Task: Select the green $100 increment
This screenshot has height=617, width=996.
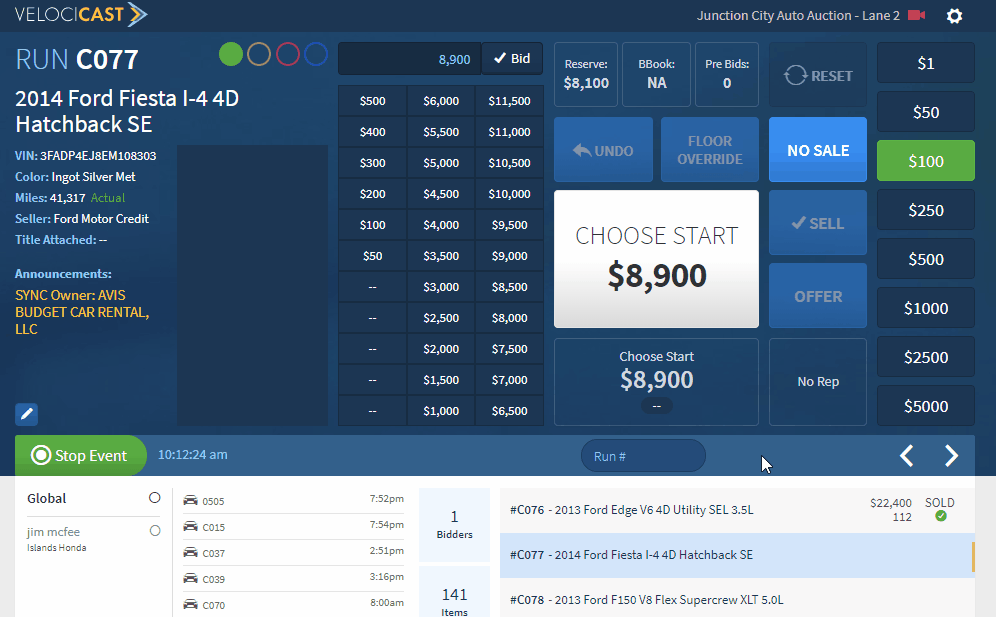Action: (925, 161)
